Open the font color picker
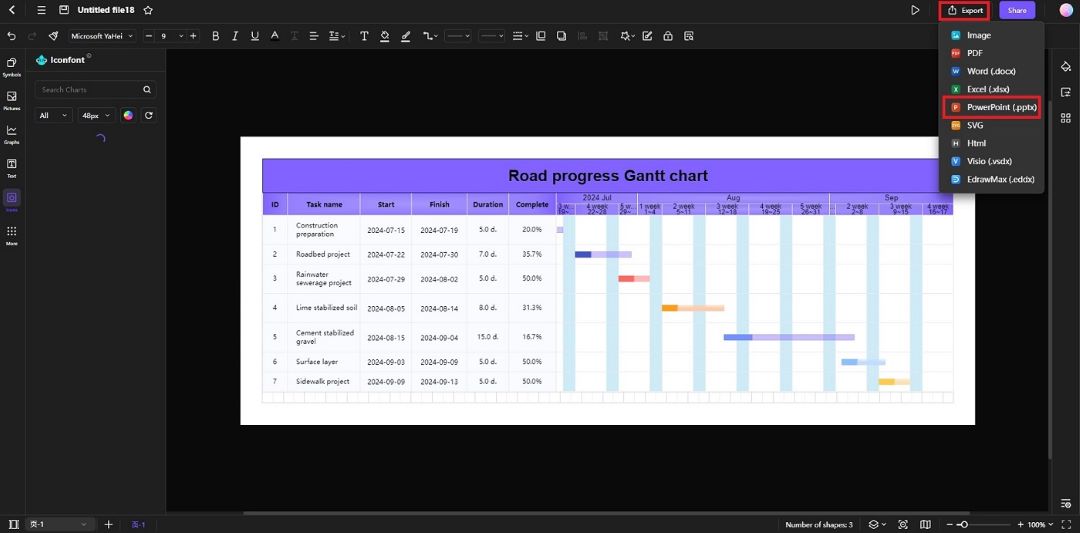The image size is (1080, 533). coord(274,36)
